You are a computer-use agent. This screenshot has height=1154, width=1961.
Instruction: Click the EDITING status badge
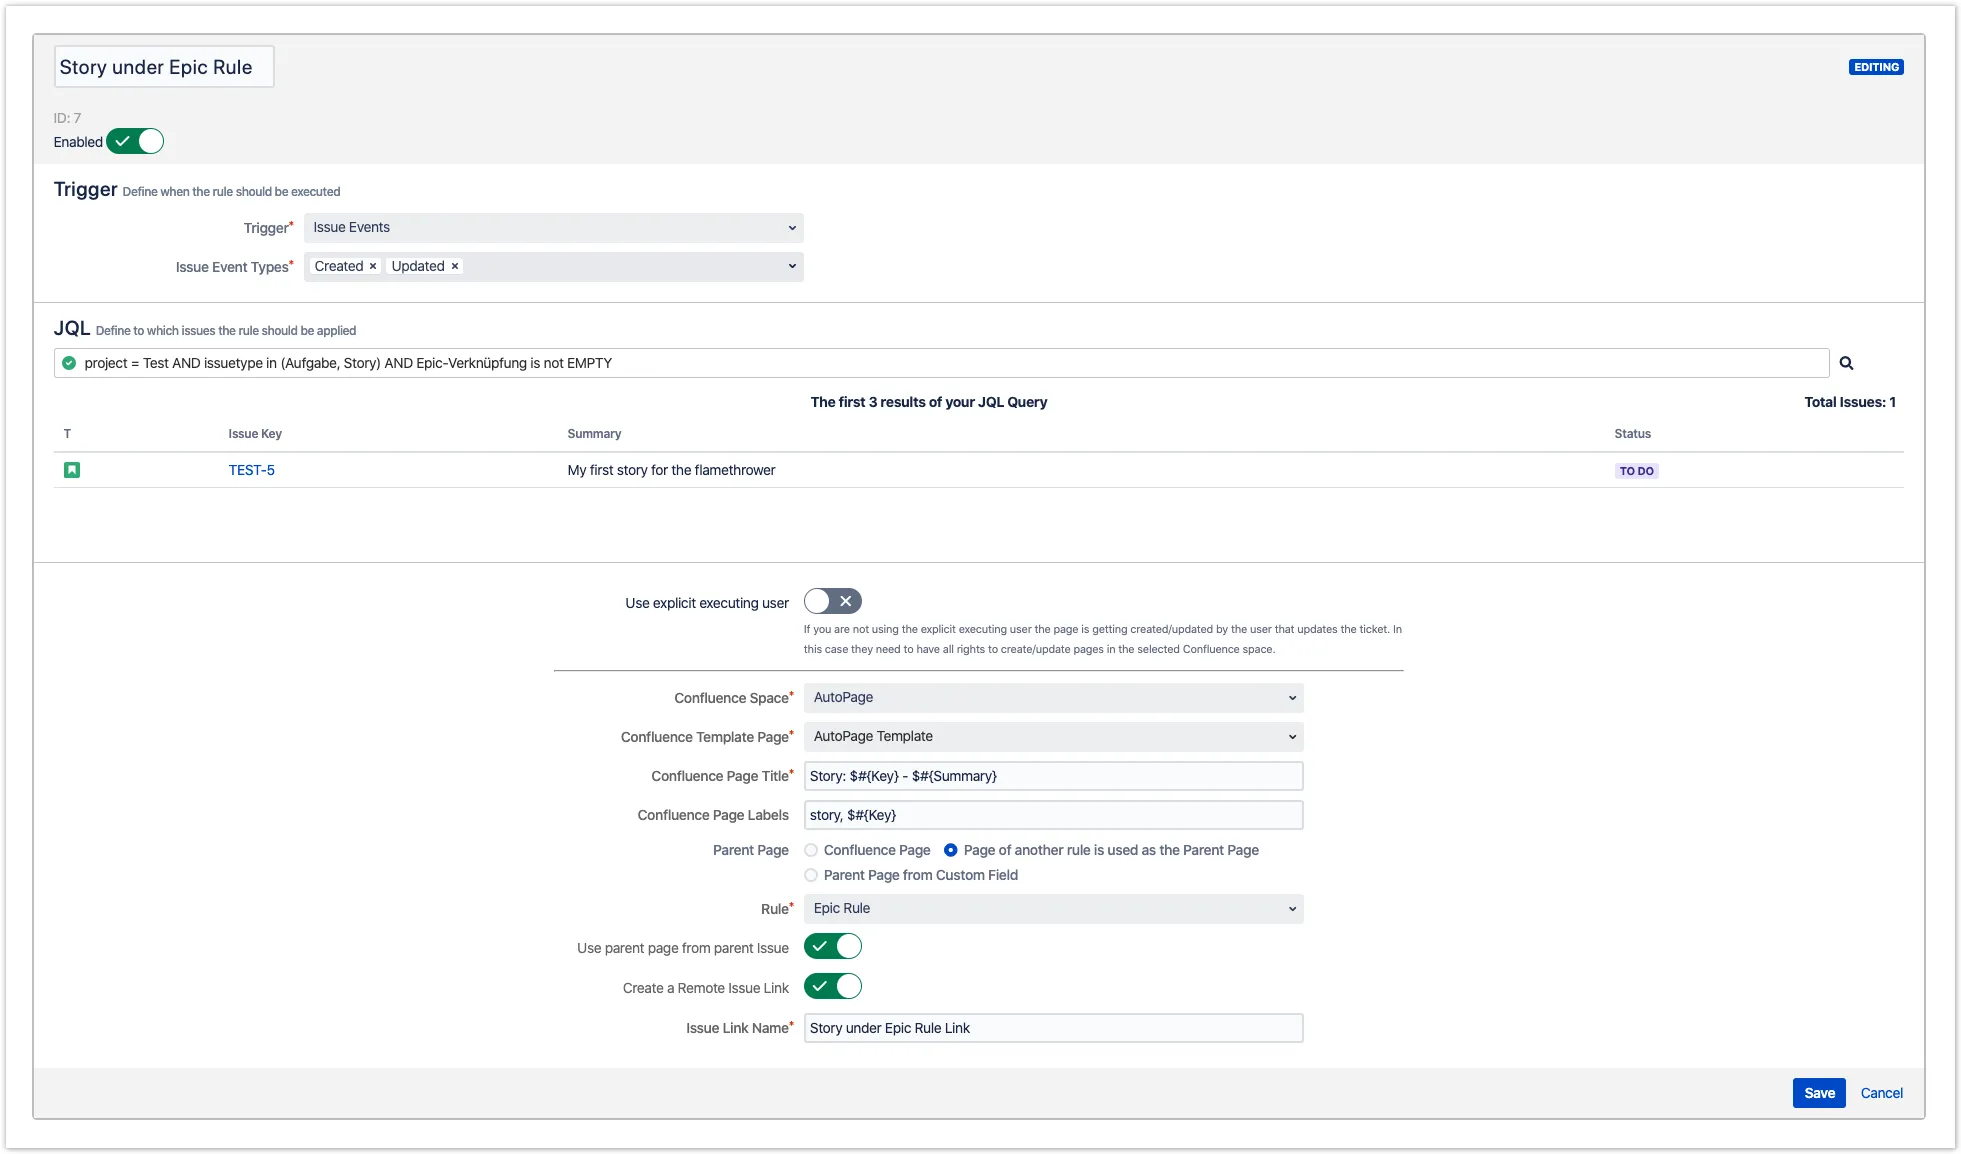1875,67
